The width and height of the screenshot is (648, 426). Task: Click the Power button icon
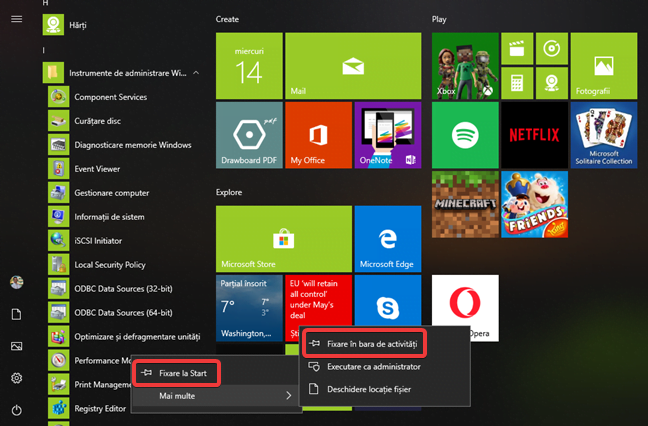pos(17,410)
